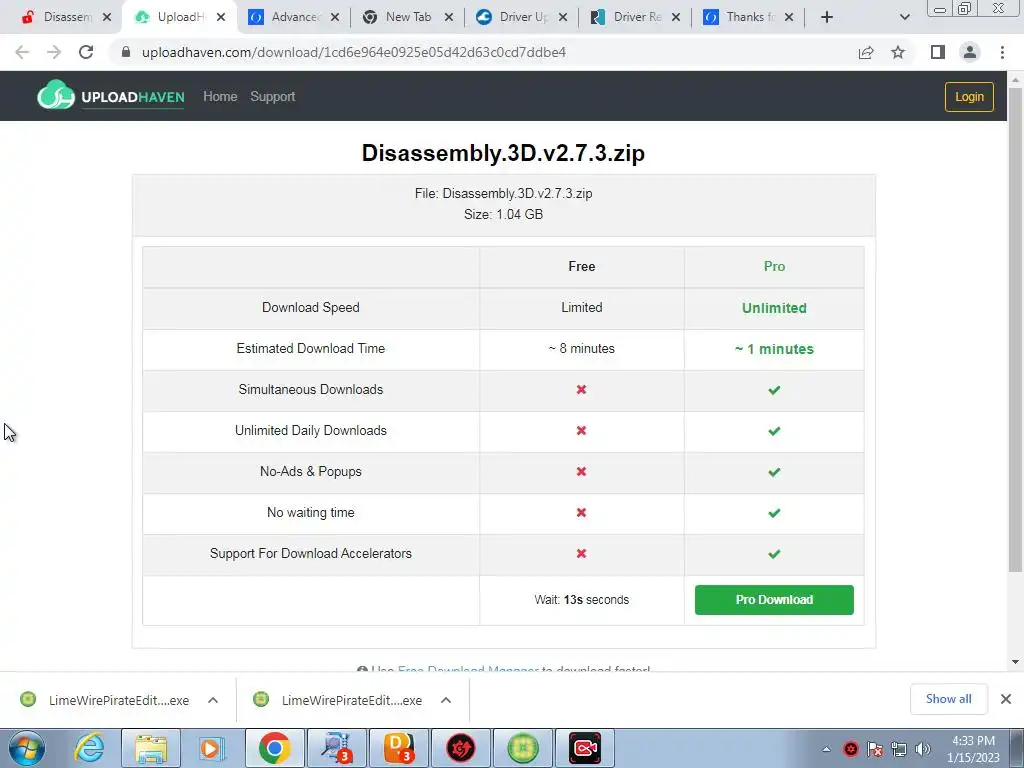Click the network tray icon
Image resolution: width=1024 pixels, height=768 pixels.
tap(899, 749)
